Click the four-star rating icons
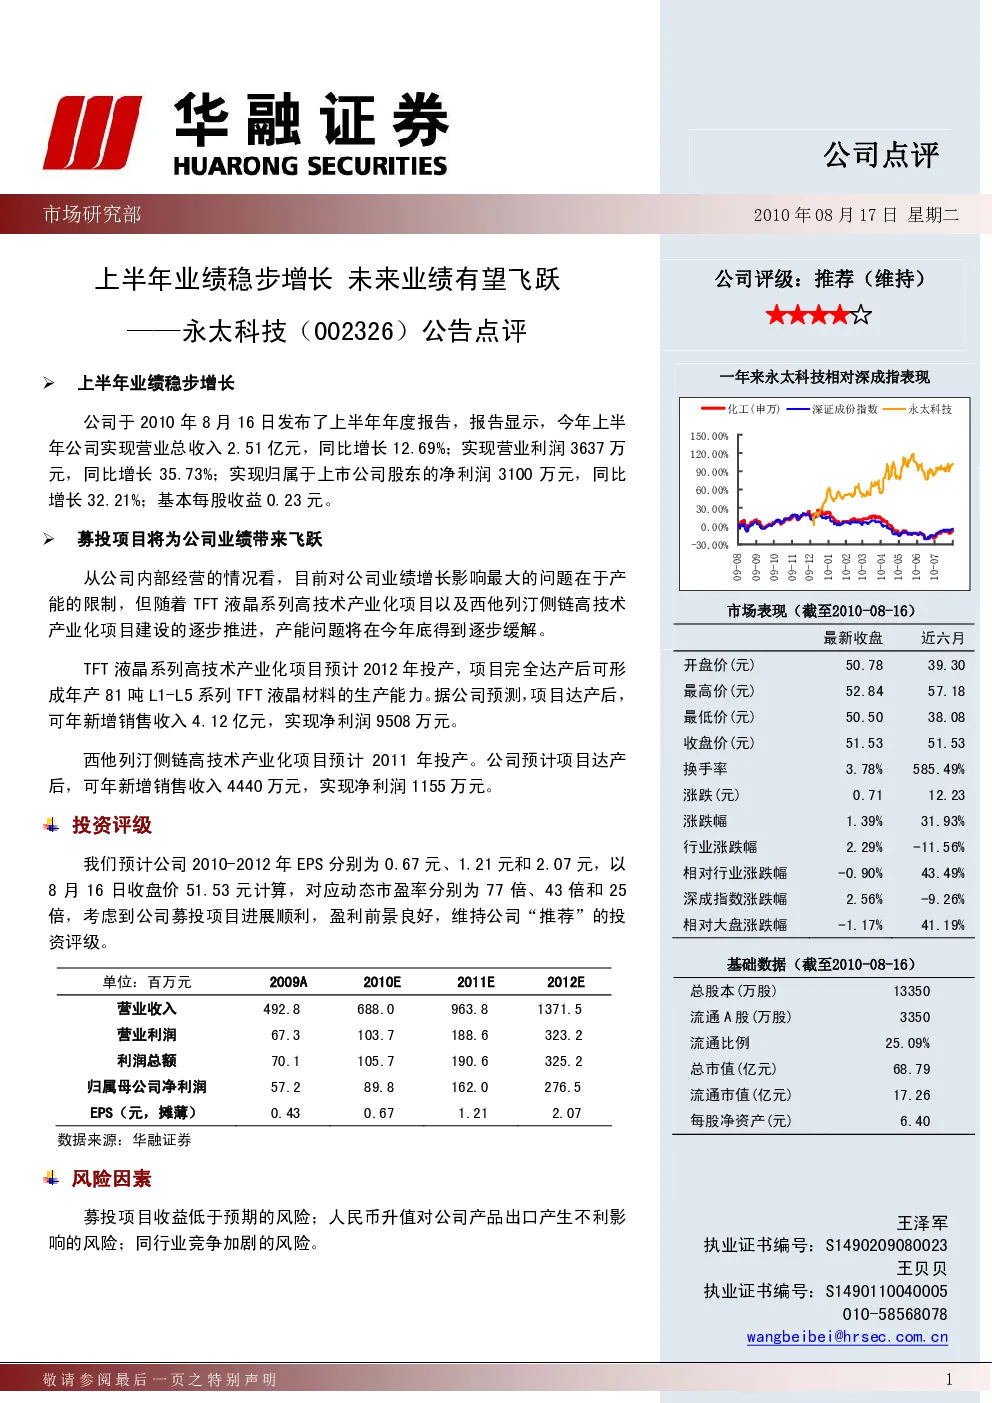This screenshot has width=992, height=1403. [x=818, y=315]
